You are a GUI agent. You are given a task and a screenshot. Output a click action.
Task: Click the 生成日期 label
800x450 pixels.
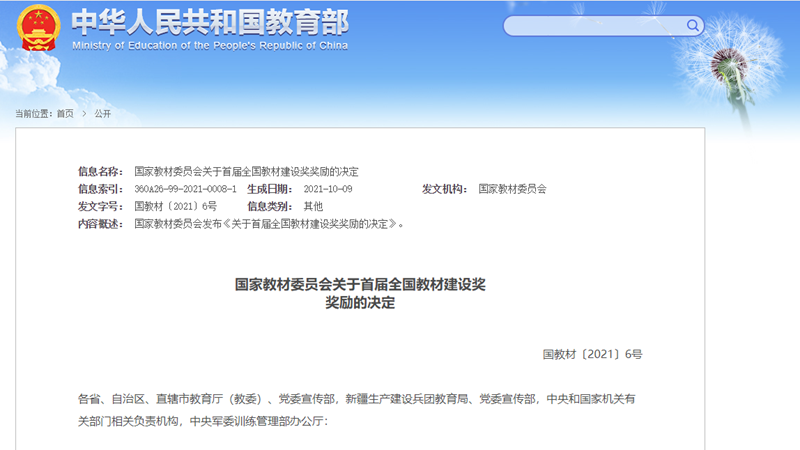[x=270, y=189]
